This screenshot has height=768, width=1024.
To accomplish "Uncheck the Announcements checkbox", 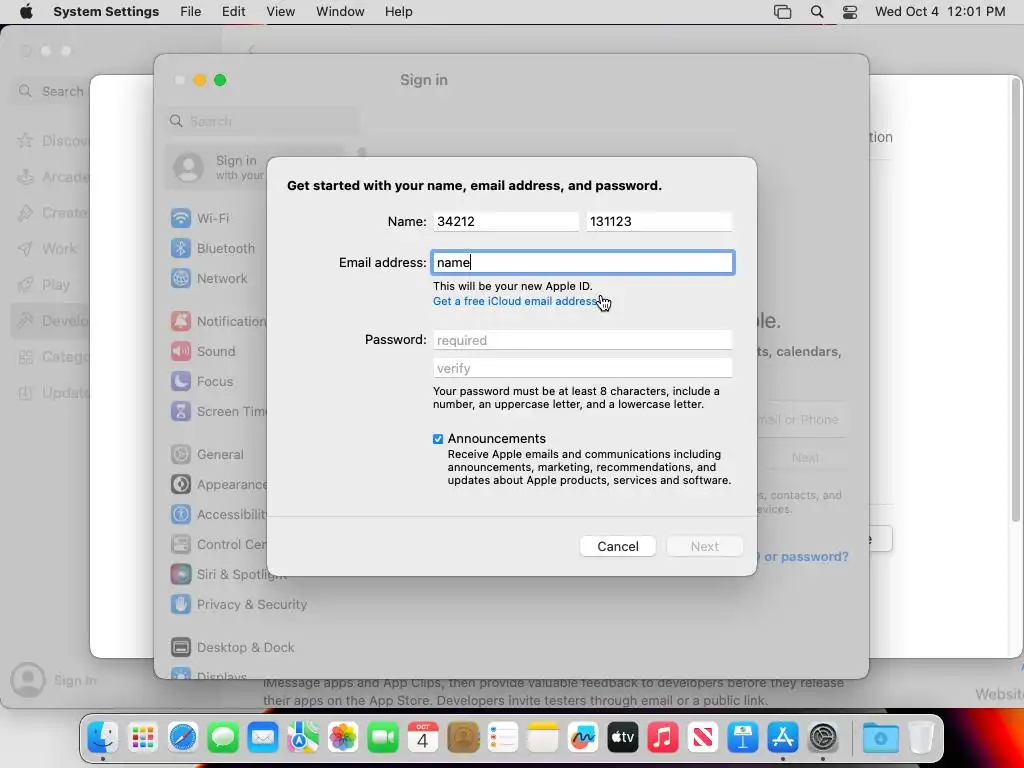I will tap(438, 439).
